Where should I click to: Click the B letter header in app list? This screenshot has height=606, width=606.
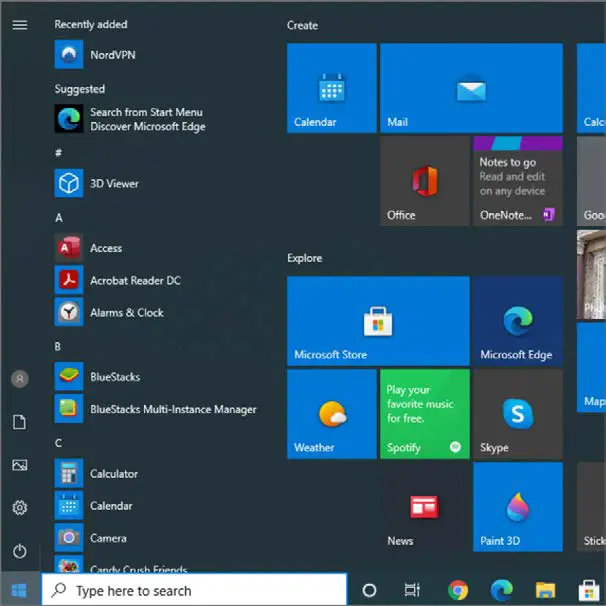coord(58,346)
